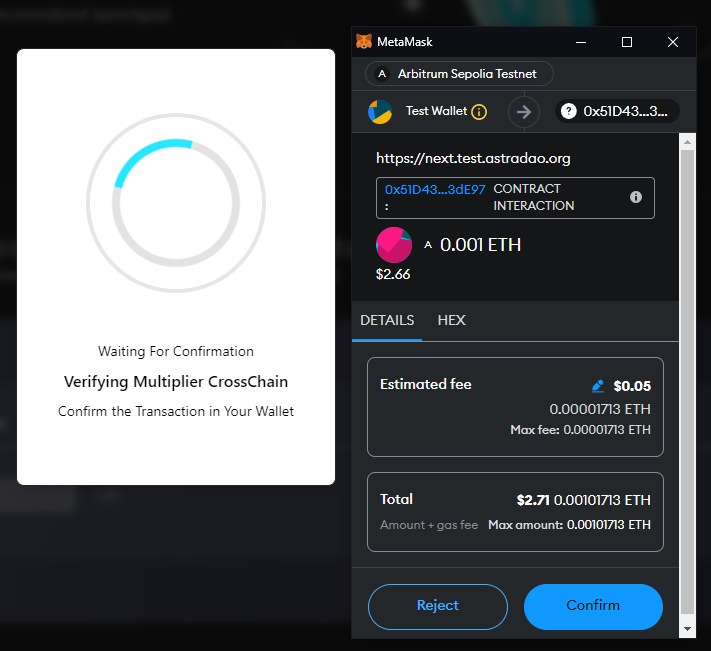Click the info icon next to Test Wallet
This screenshot has width=711, height=651.
pos(479,112)
